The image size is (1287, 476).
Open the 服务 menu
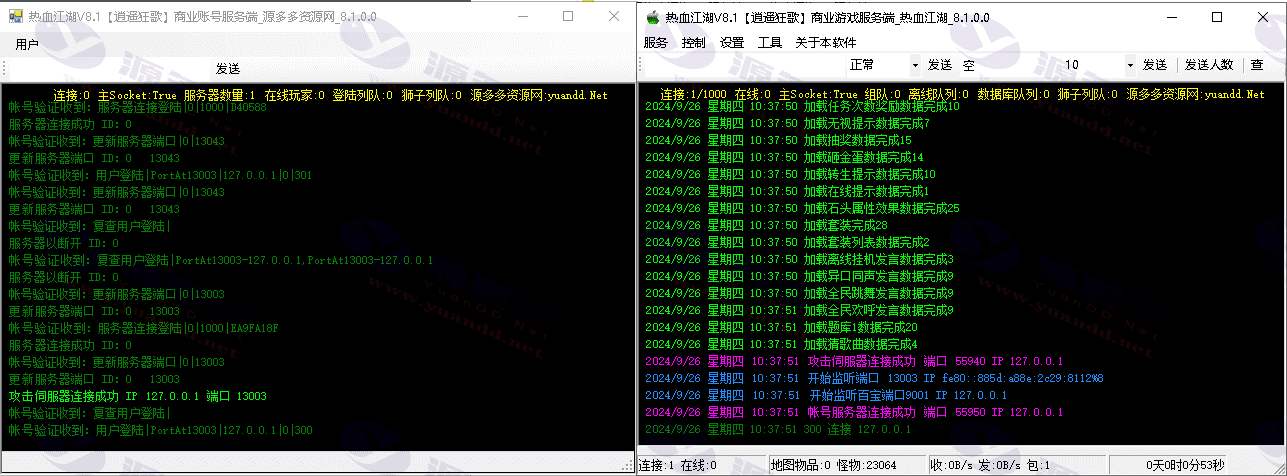(x=656, y=43)
